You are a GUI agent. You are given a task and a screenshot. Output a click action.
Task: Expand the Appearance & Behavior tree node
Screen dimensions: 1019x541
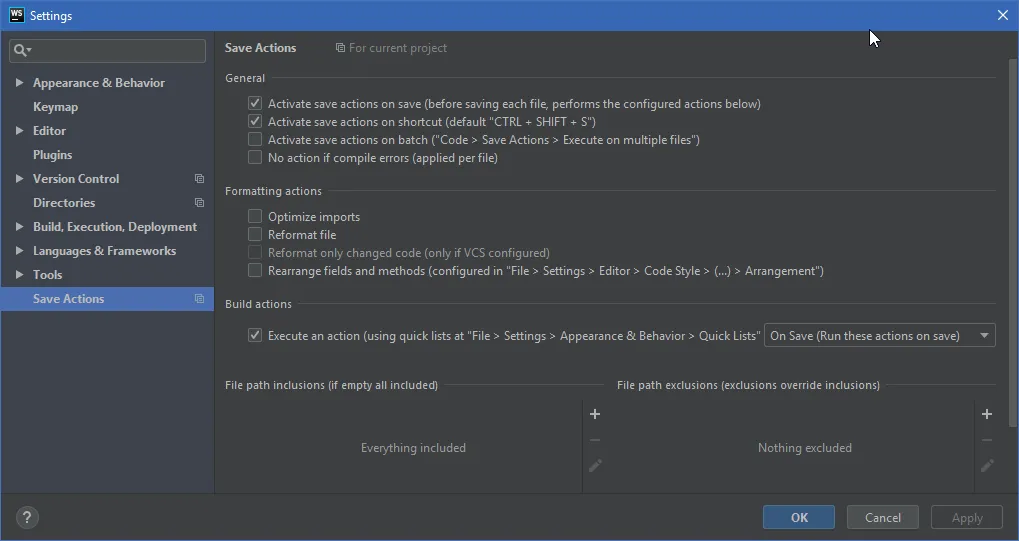[19, 83]
